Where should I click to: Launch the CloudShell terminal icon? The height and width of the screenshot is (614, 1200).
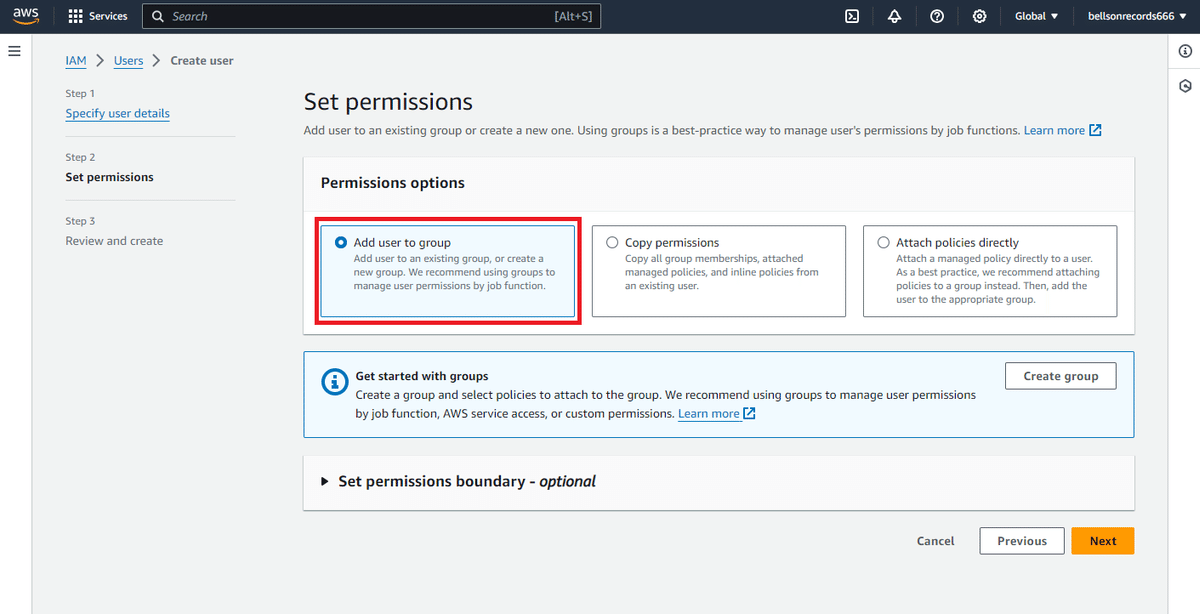coord(852,16)
